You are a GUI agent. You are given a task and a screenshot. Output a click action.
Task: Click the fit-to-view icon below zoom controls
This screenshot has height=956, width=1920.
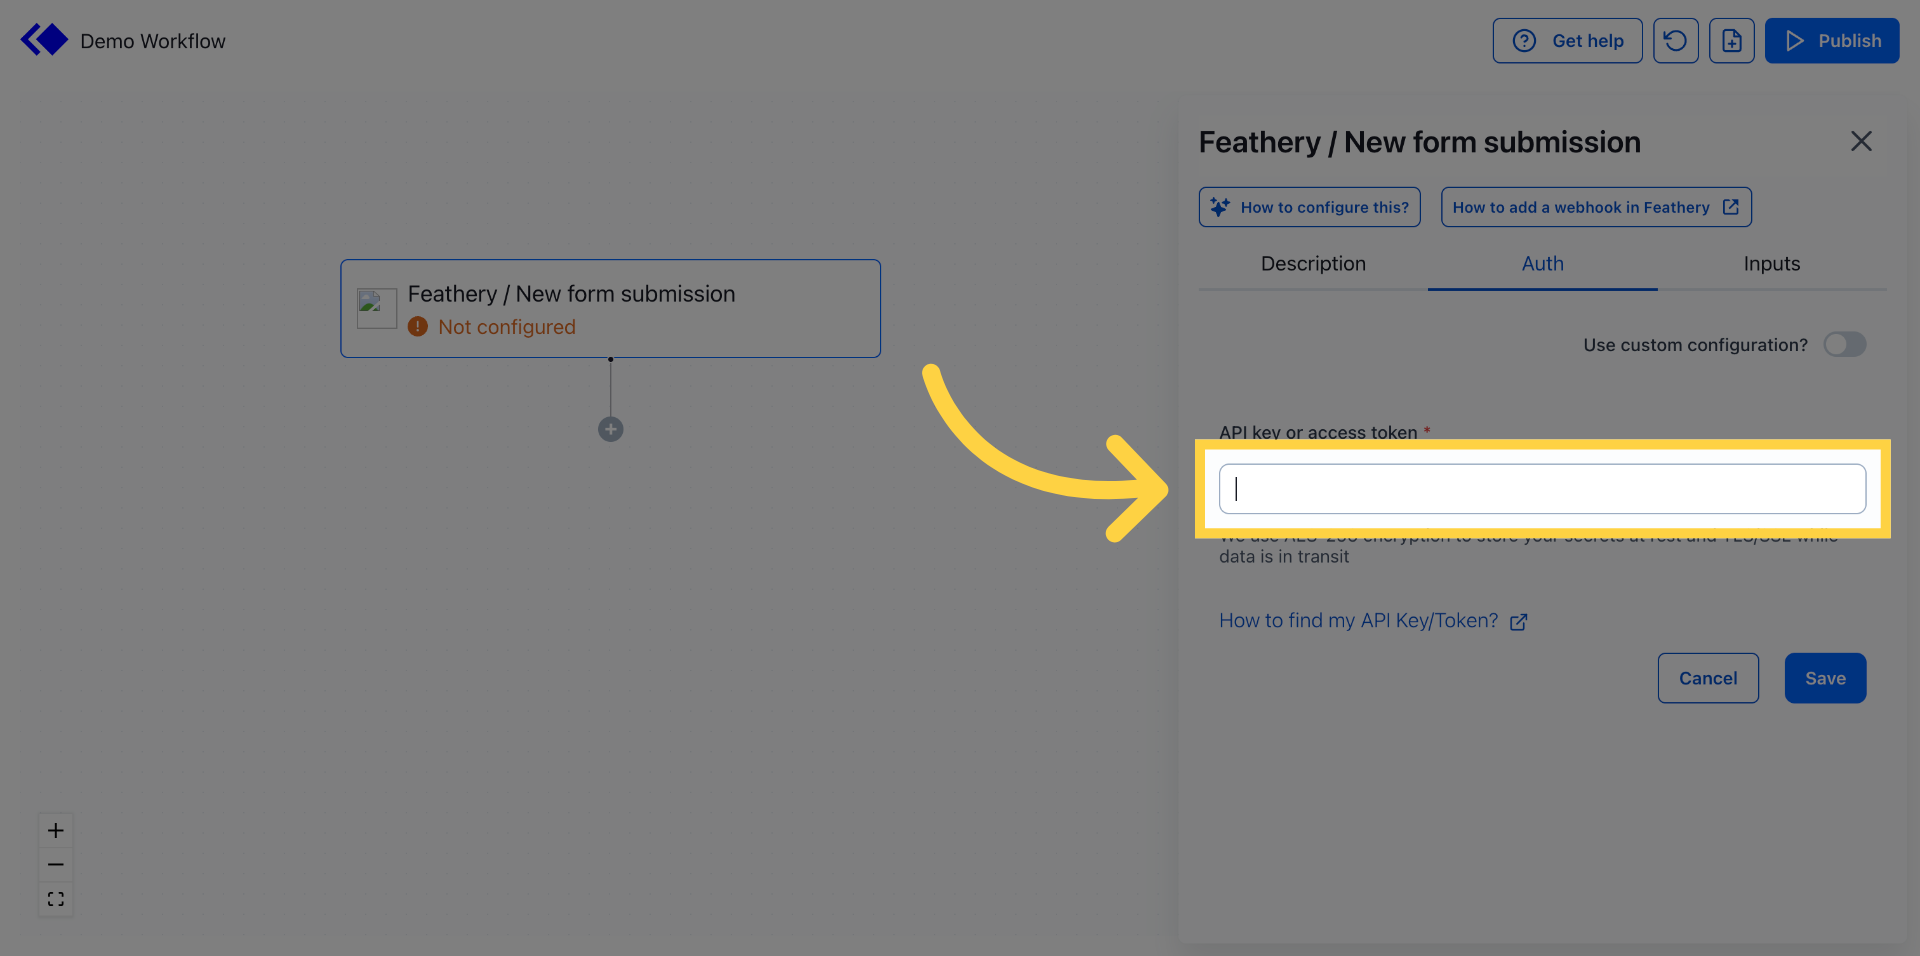(x=55, y=898)
